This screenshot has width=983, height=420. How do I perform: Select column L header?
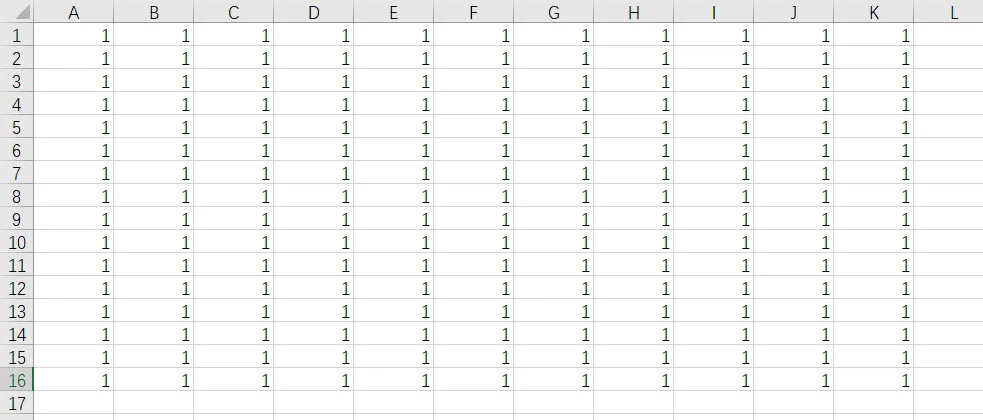tap(949, 12)
